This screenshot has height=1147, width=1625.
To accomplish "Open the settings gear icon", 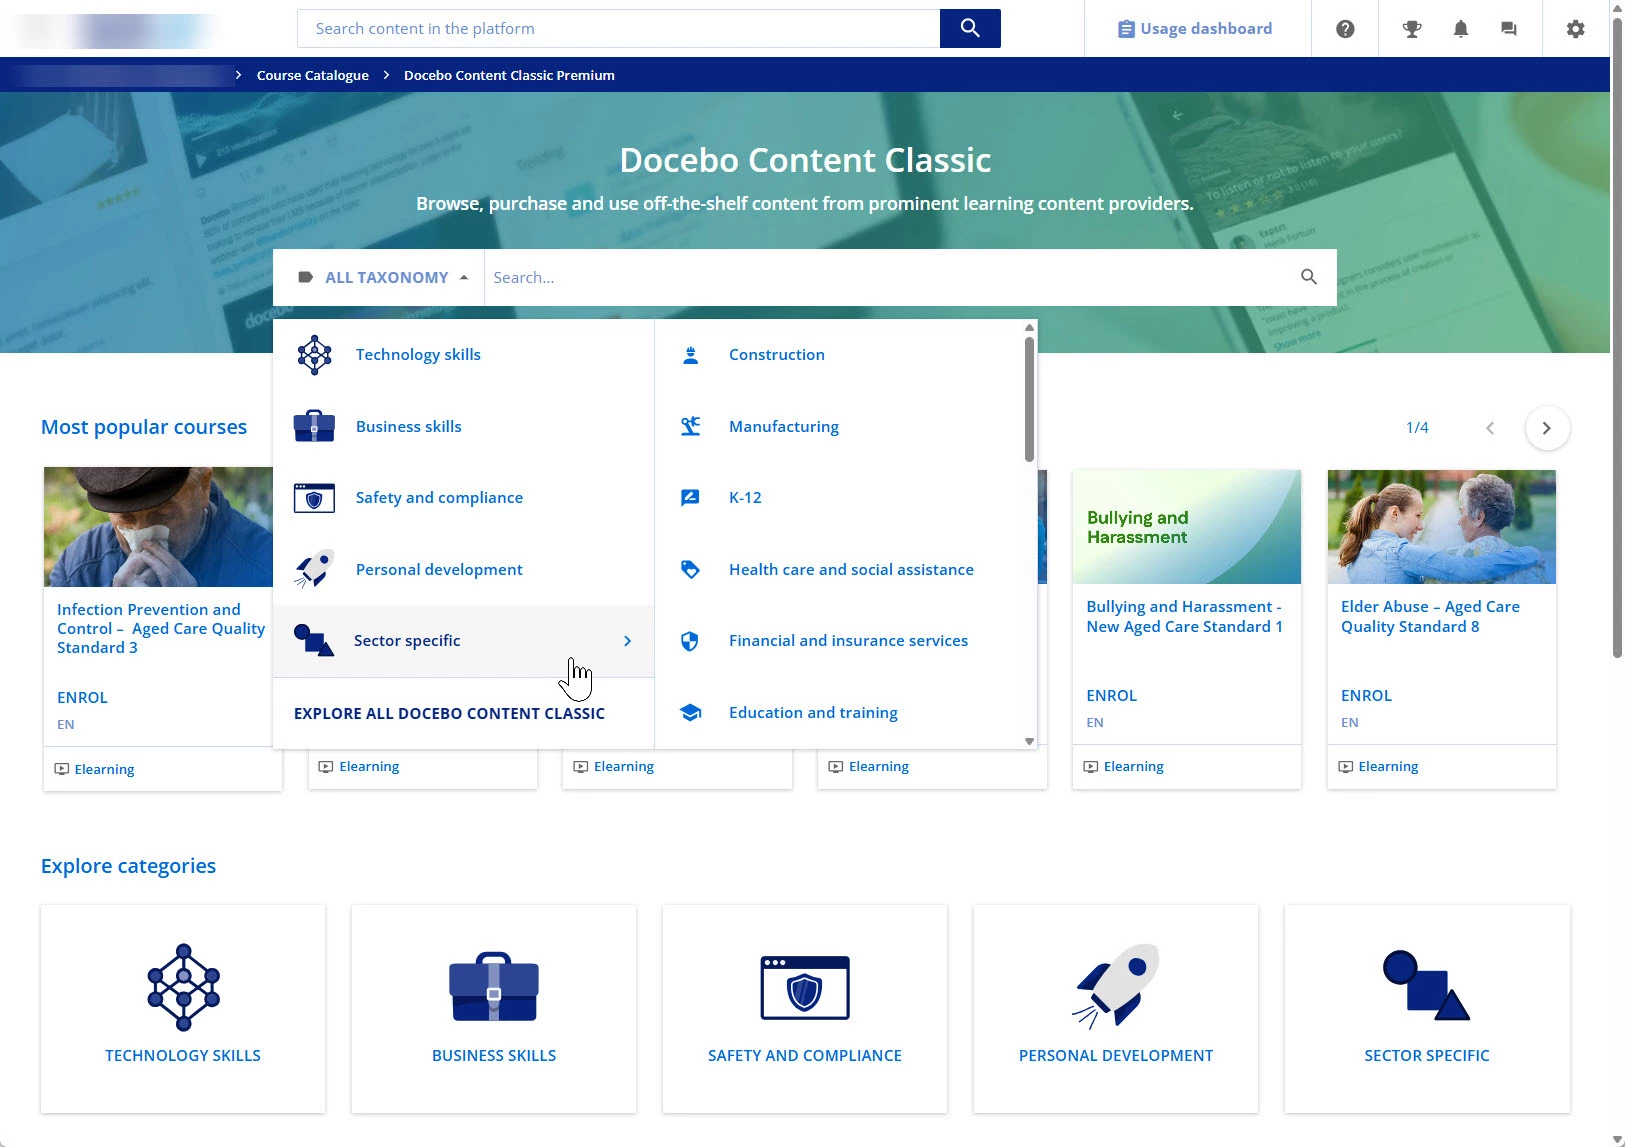I will [1576, 29].
